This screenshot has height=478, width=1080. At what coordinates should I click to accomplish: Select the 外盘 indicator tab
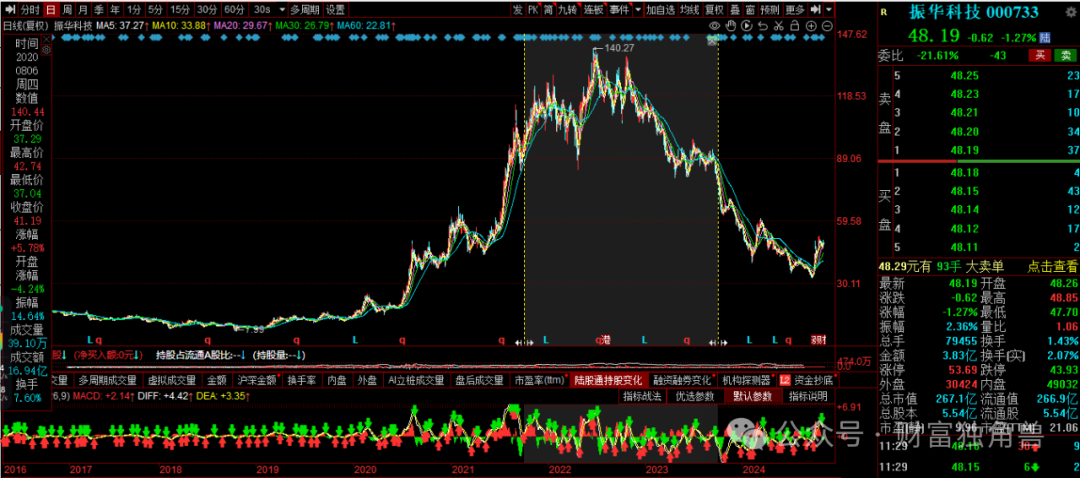368,380
